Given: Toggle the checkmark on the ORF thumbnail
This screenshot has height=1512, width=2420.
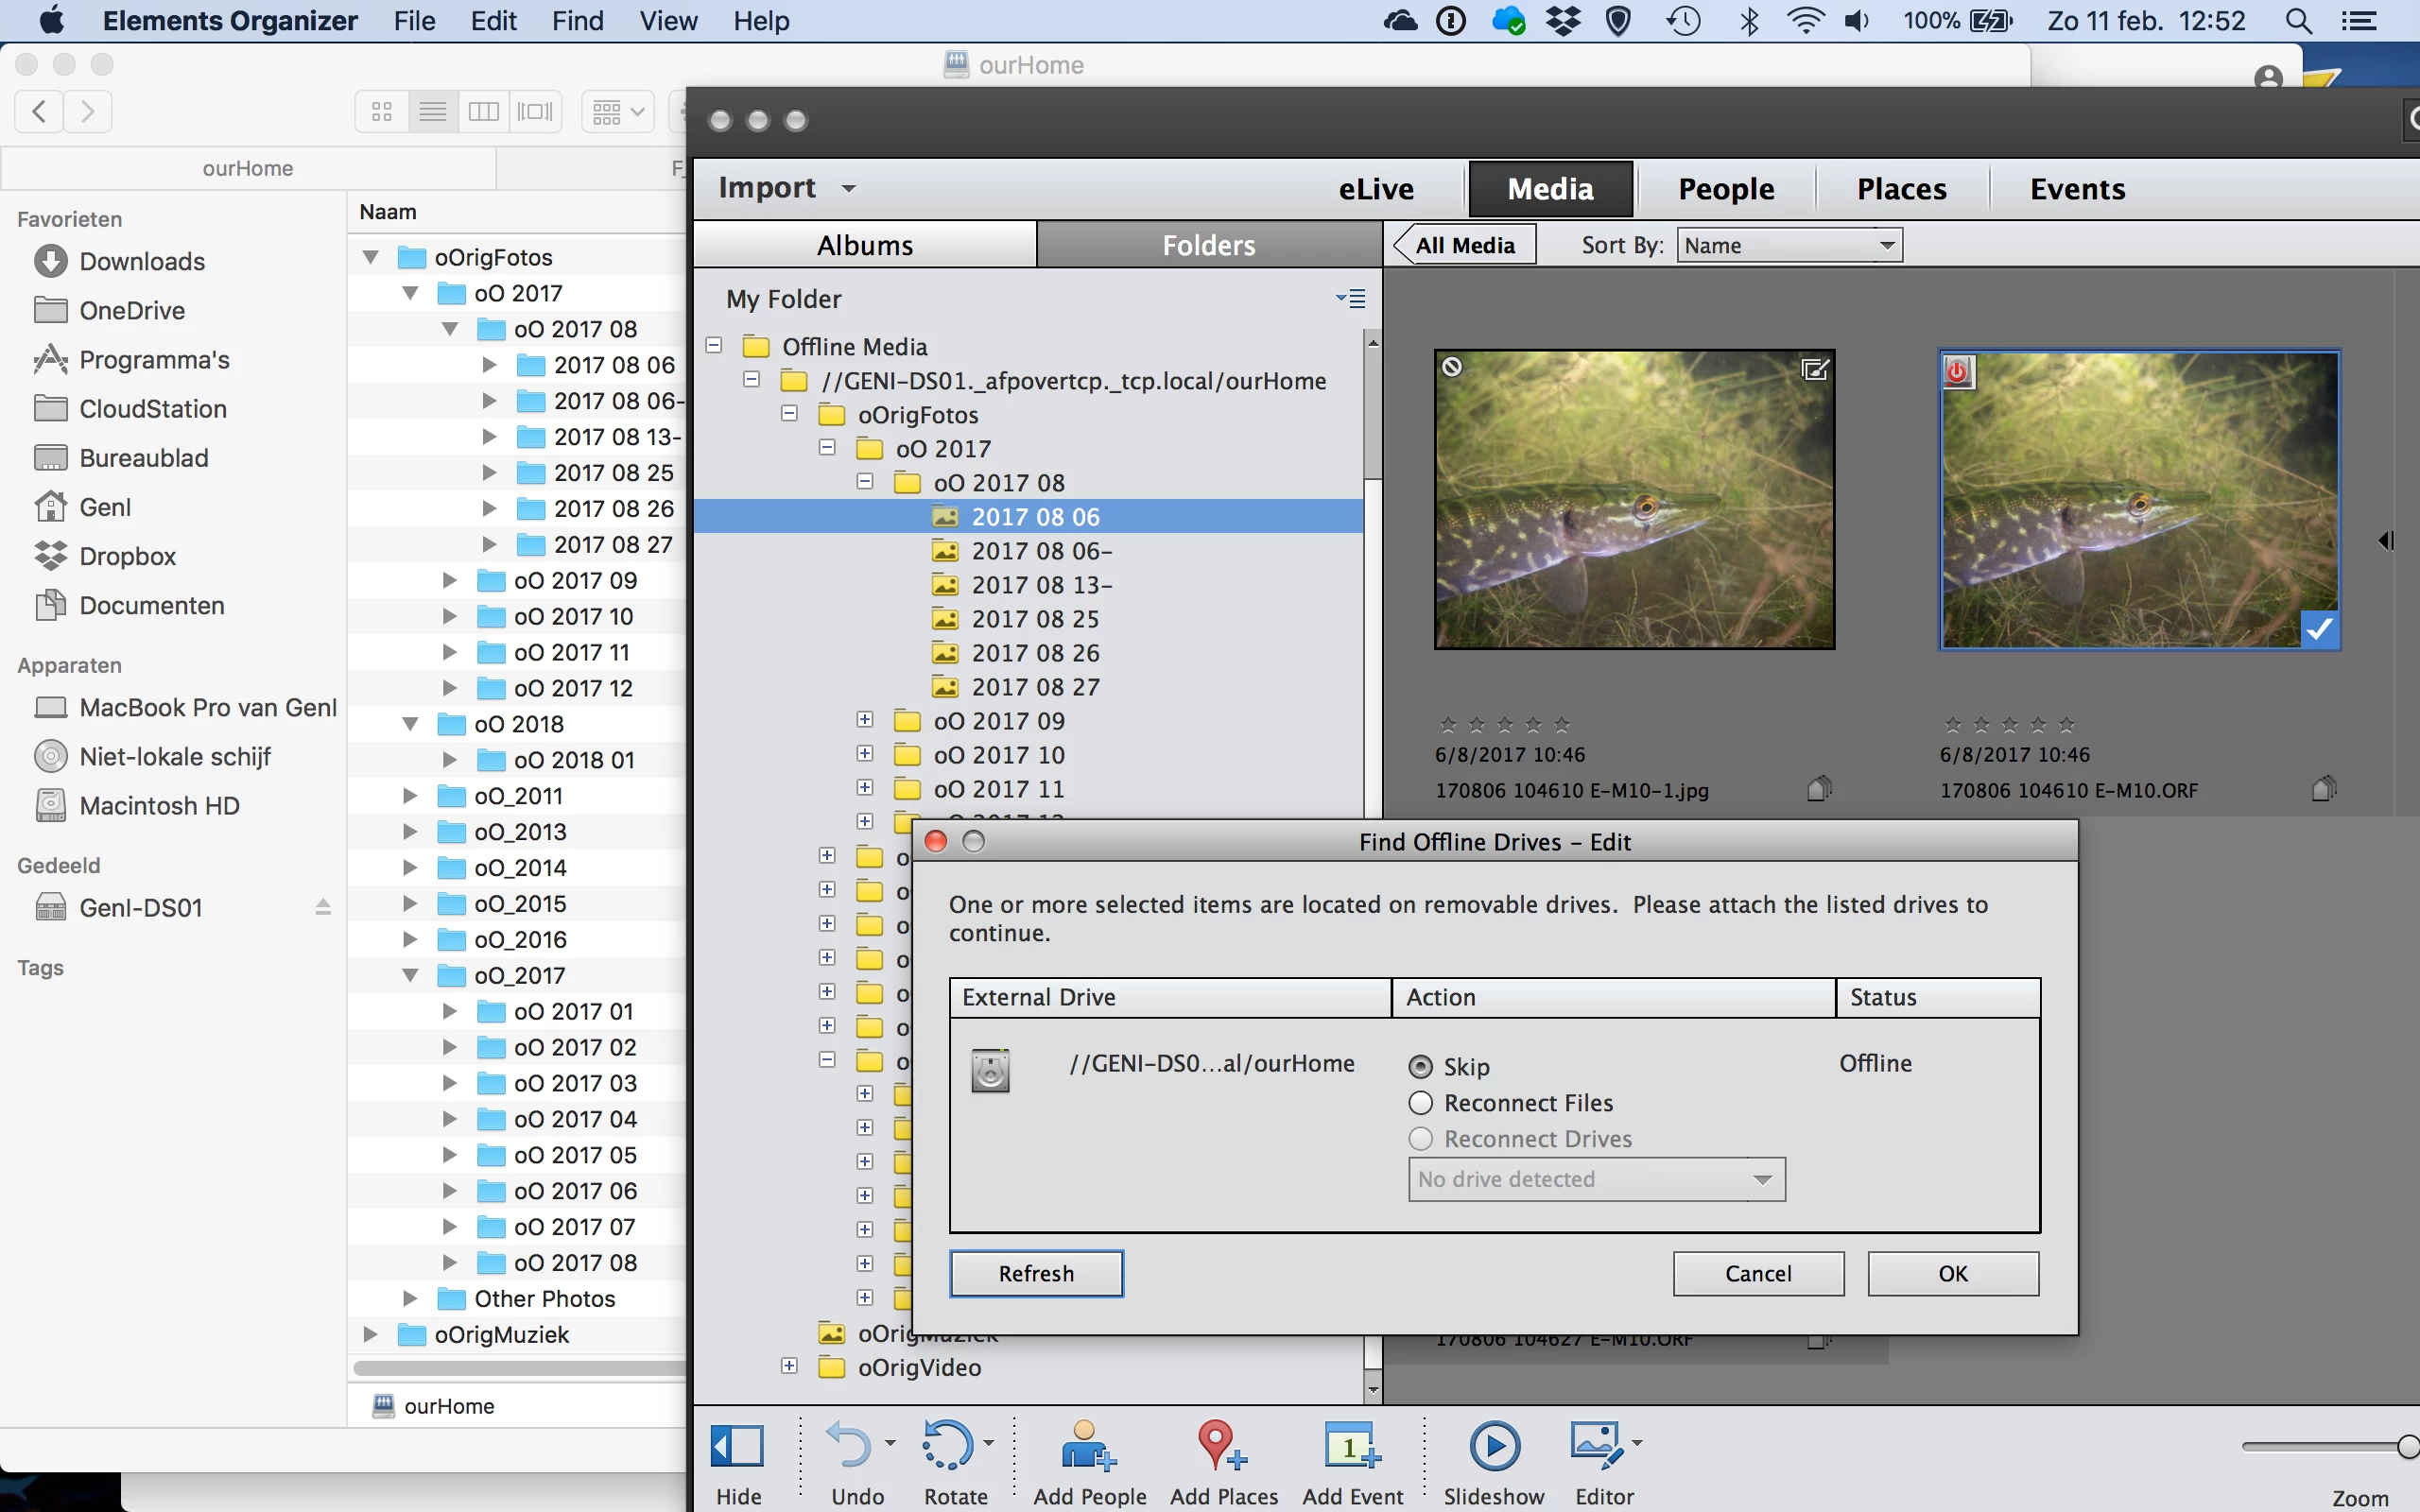Looking at the screenshot, I should point(2319,630).
